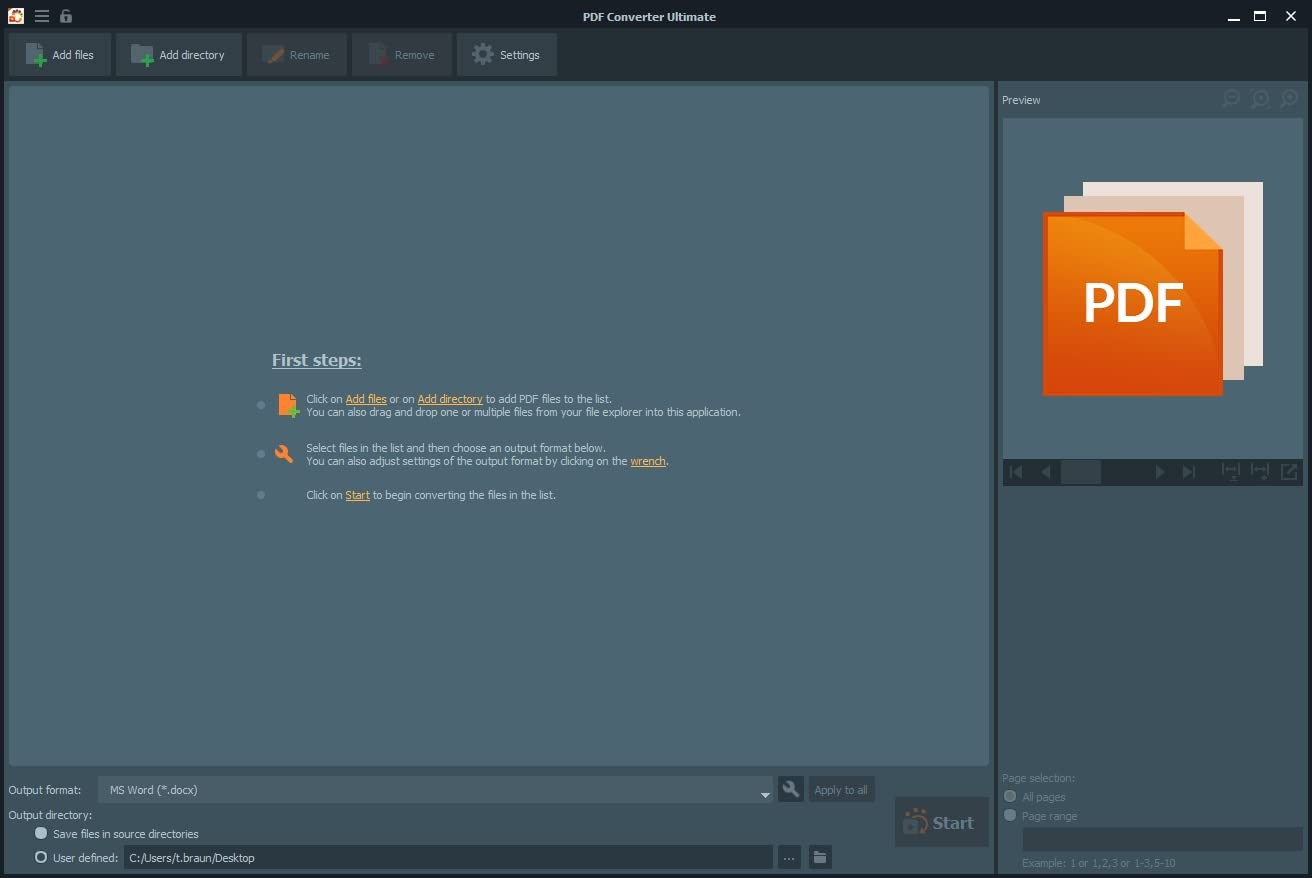The height and width of the screenshot is (878, 1312).
Task: Go to first page in preview
Action: tap(1016, 472)
